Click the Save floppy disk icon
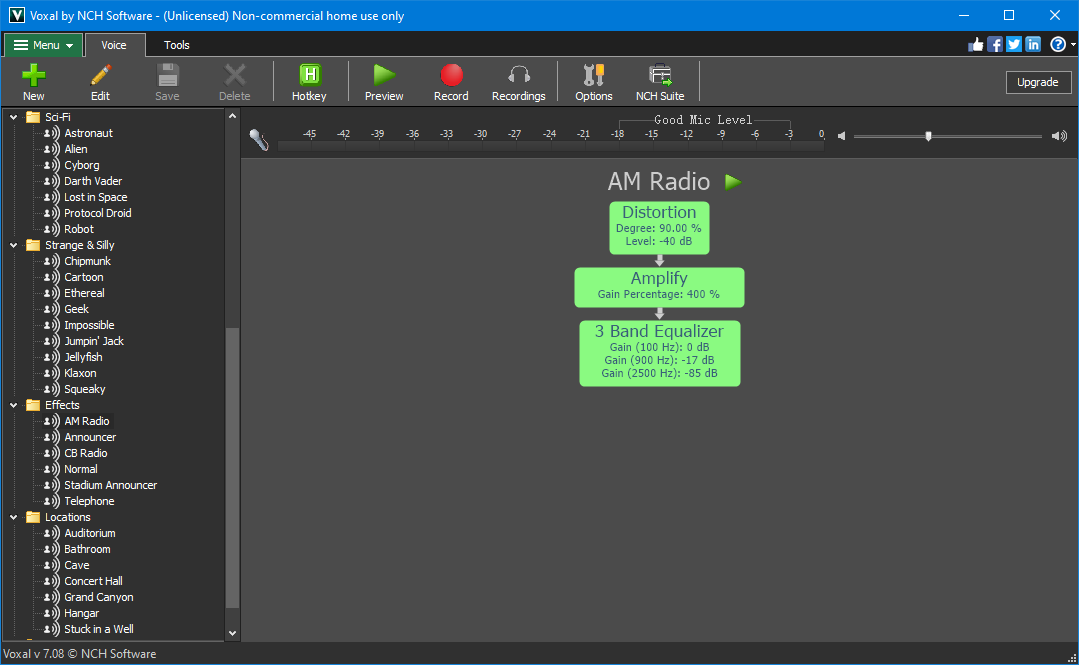The image size is (1079, 665). (x=168, y=75)
